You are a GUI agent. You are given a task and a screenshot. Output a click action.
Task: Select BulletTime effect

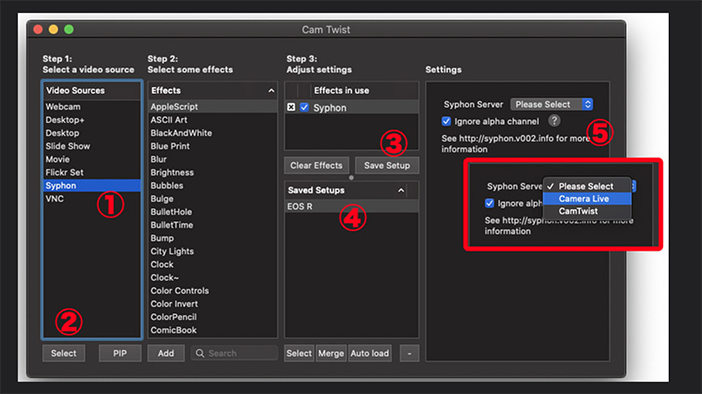(x=213, y=225)
